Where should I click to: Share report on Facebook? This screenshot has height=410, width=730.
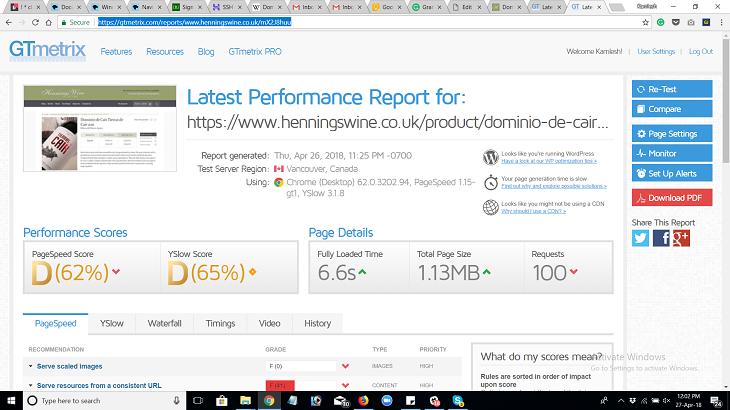[x=661, y=238]
